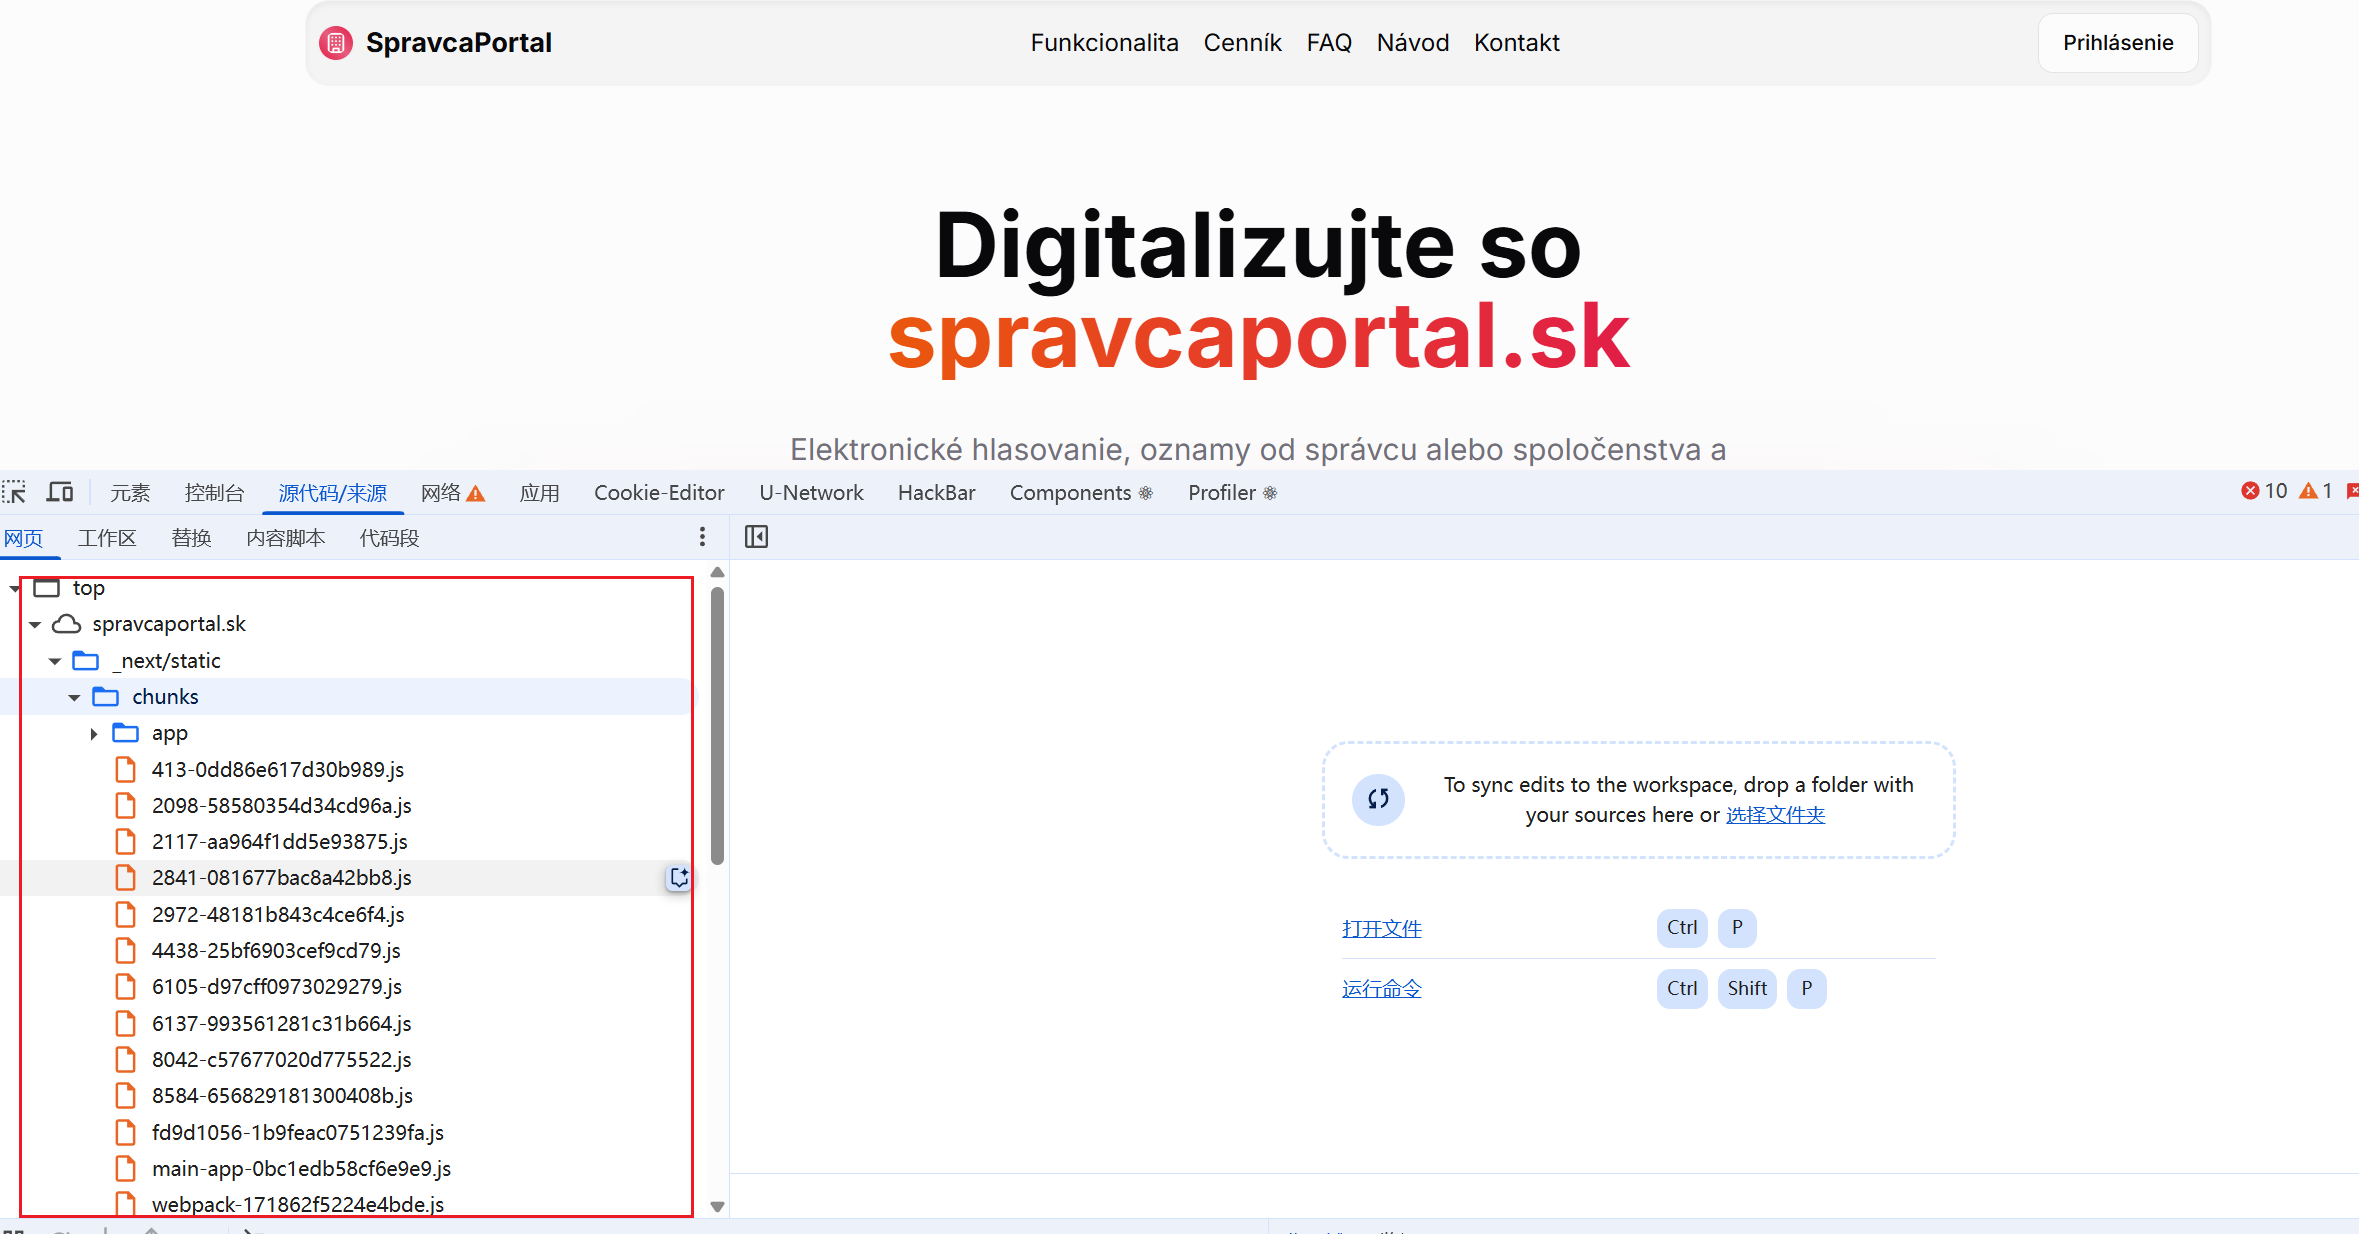
Task: Open file 8584-656829181300408b.js
Action: [282, 1096]
